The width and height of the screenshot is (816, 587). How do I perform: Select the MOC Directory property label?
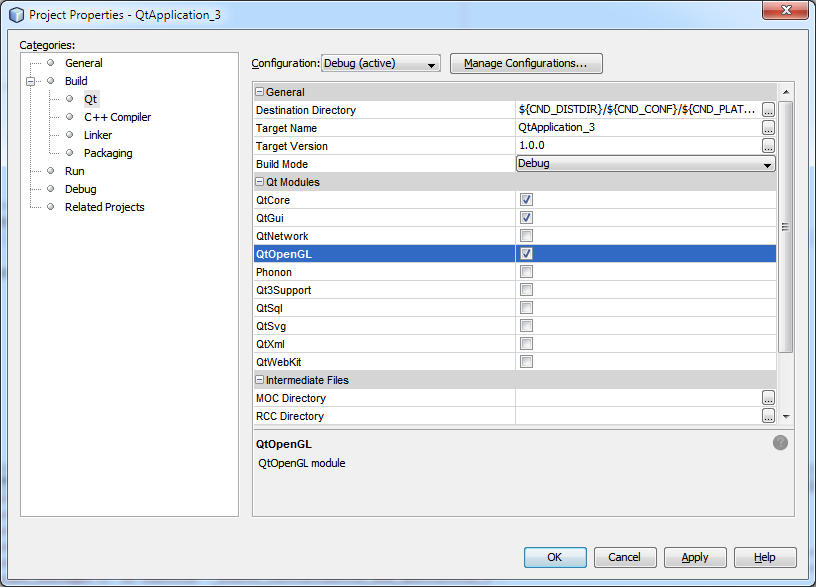290,398
